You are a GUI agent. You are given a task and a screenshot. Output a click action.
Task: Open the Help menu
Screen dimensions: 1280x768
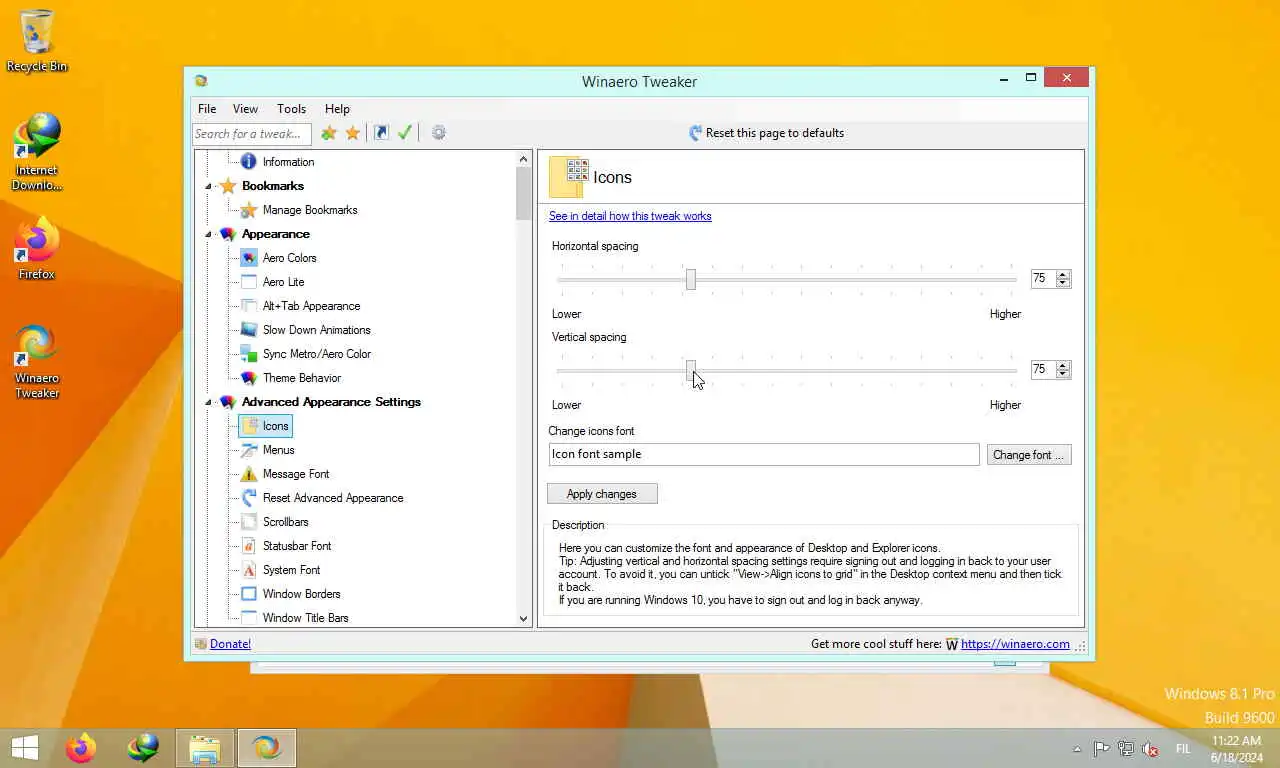[337, 109]
